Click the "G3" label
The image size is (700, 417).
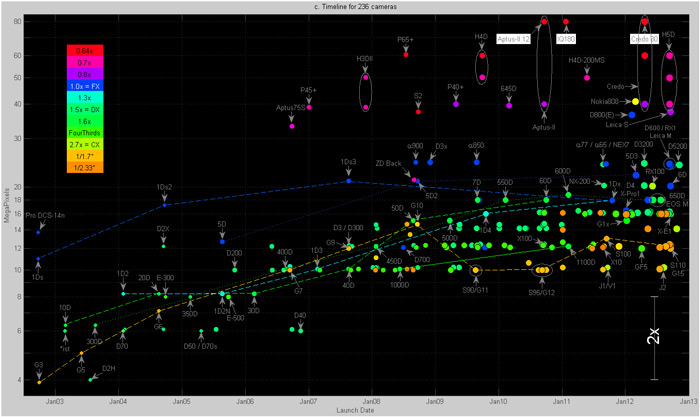[x=38, y=365]
